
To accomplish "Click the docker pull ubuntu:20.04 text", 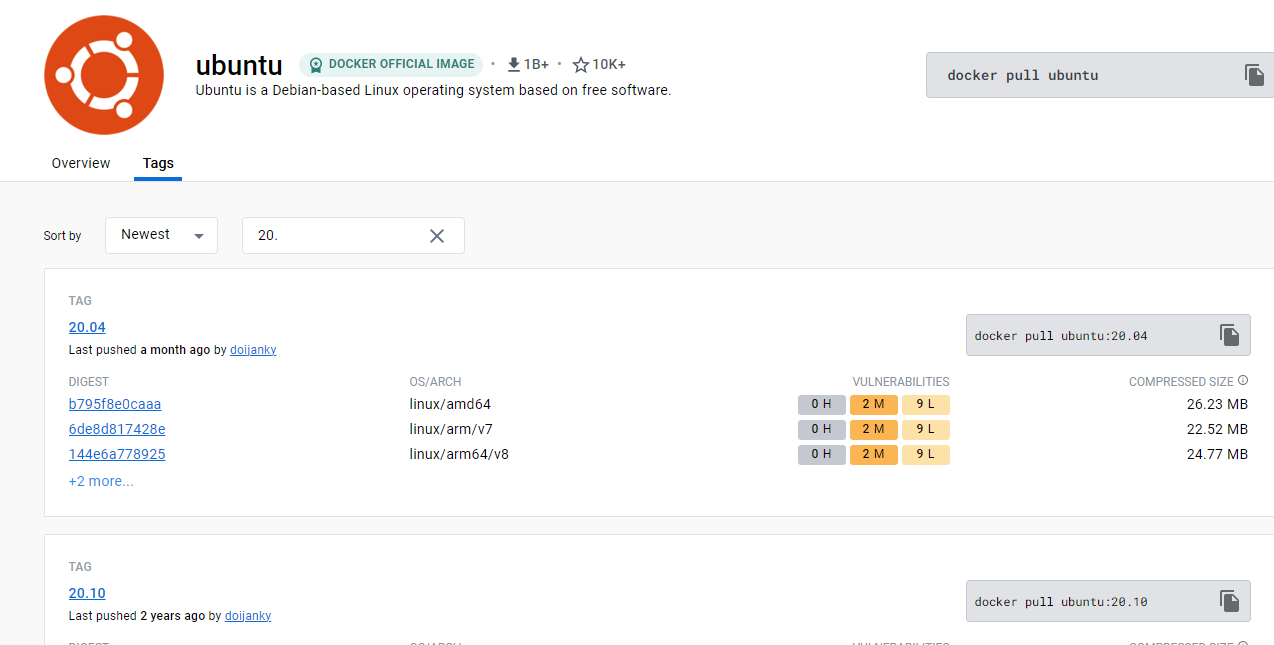I will click(x=1061, y=336).
